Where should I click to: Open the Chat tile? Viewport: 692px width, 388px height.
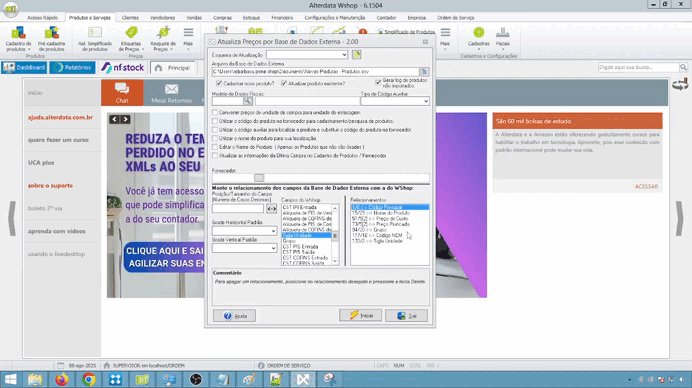click(x=122, y=93)
